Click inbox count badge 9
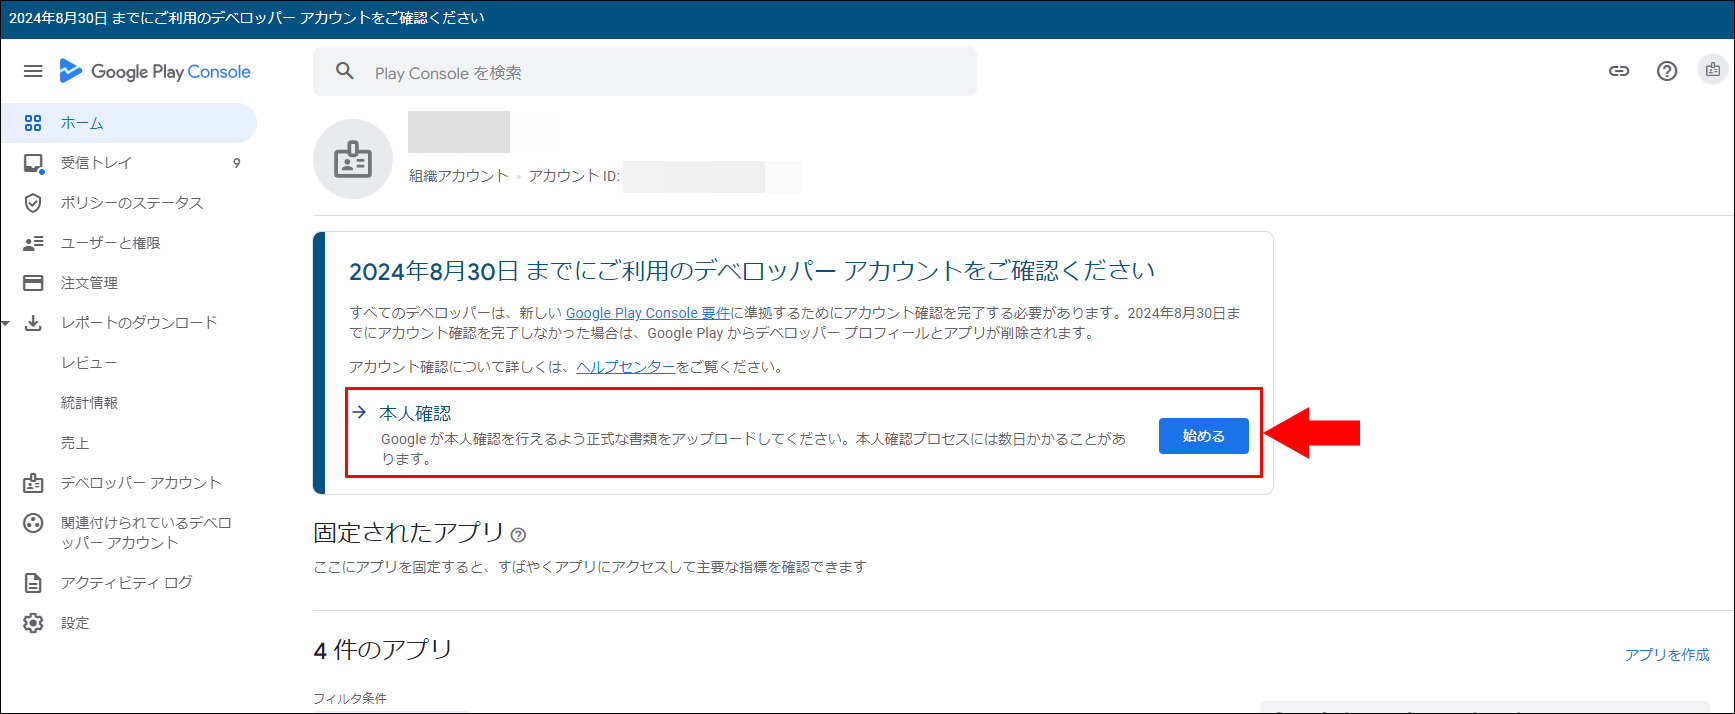Screen dimensions: 1735x714 coord(237,163)
